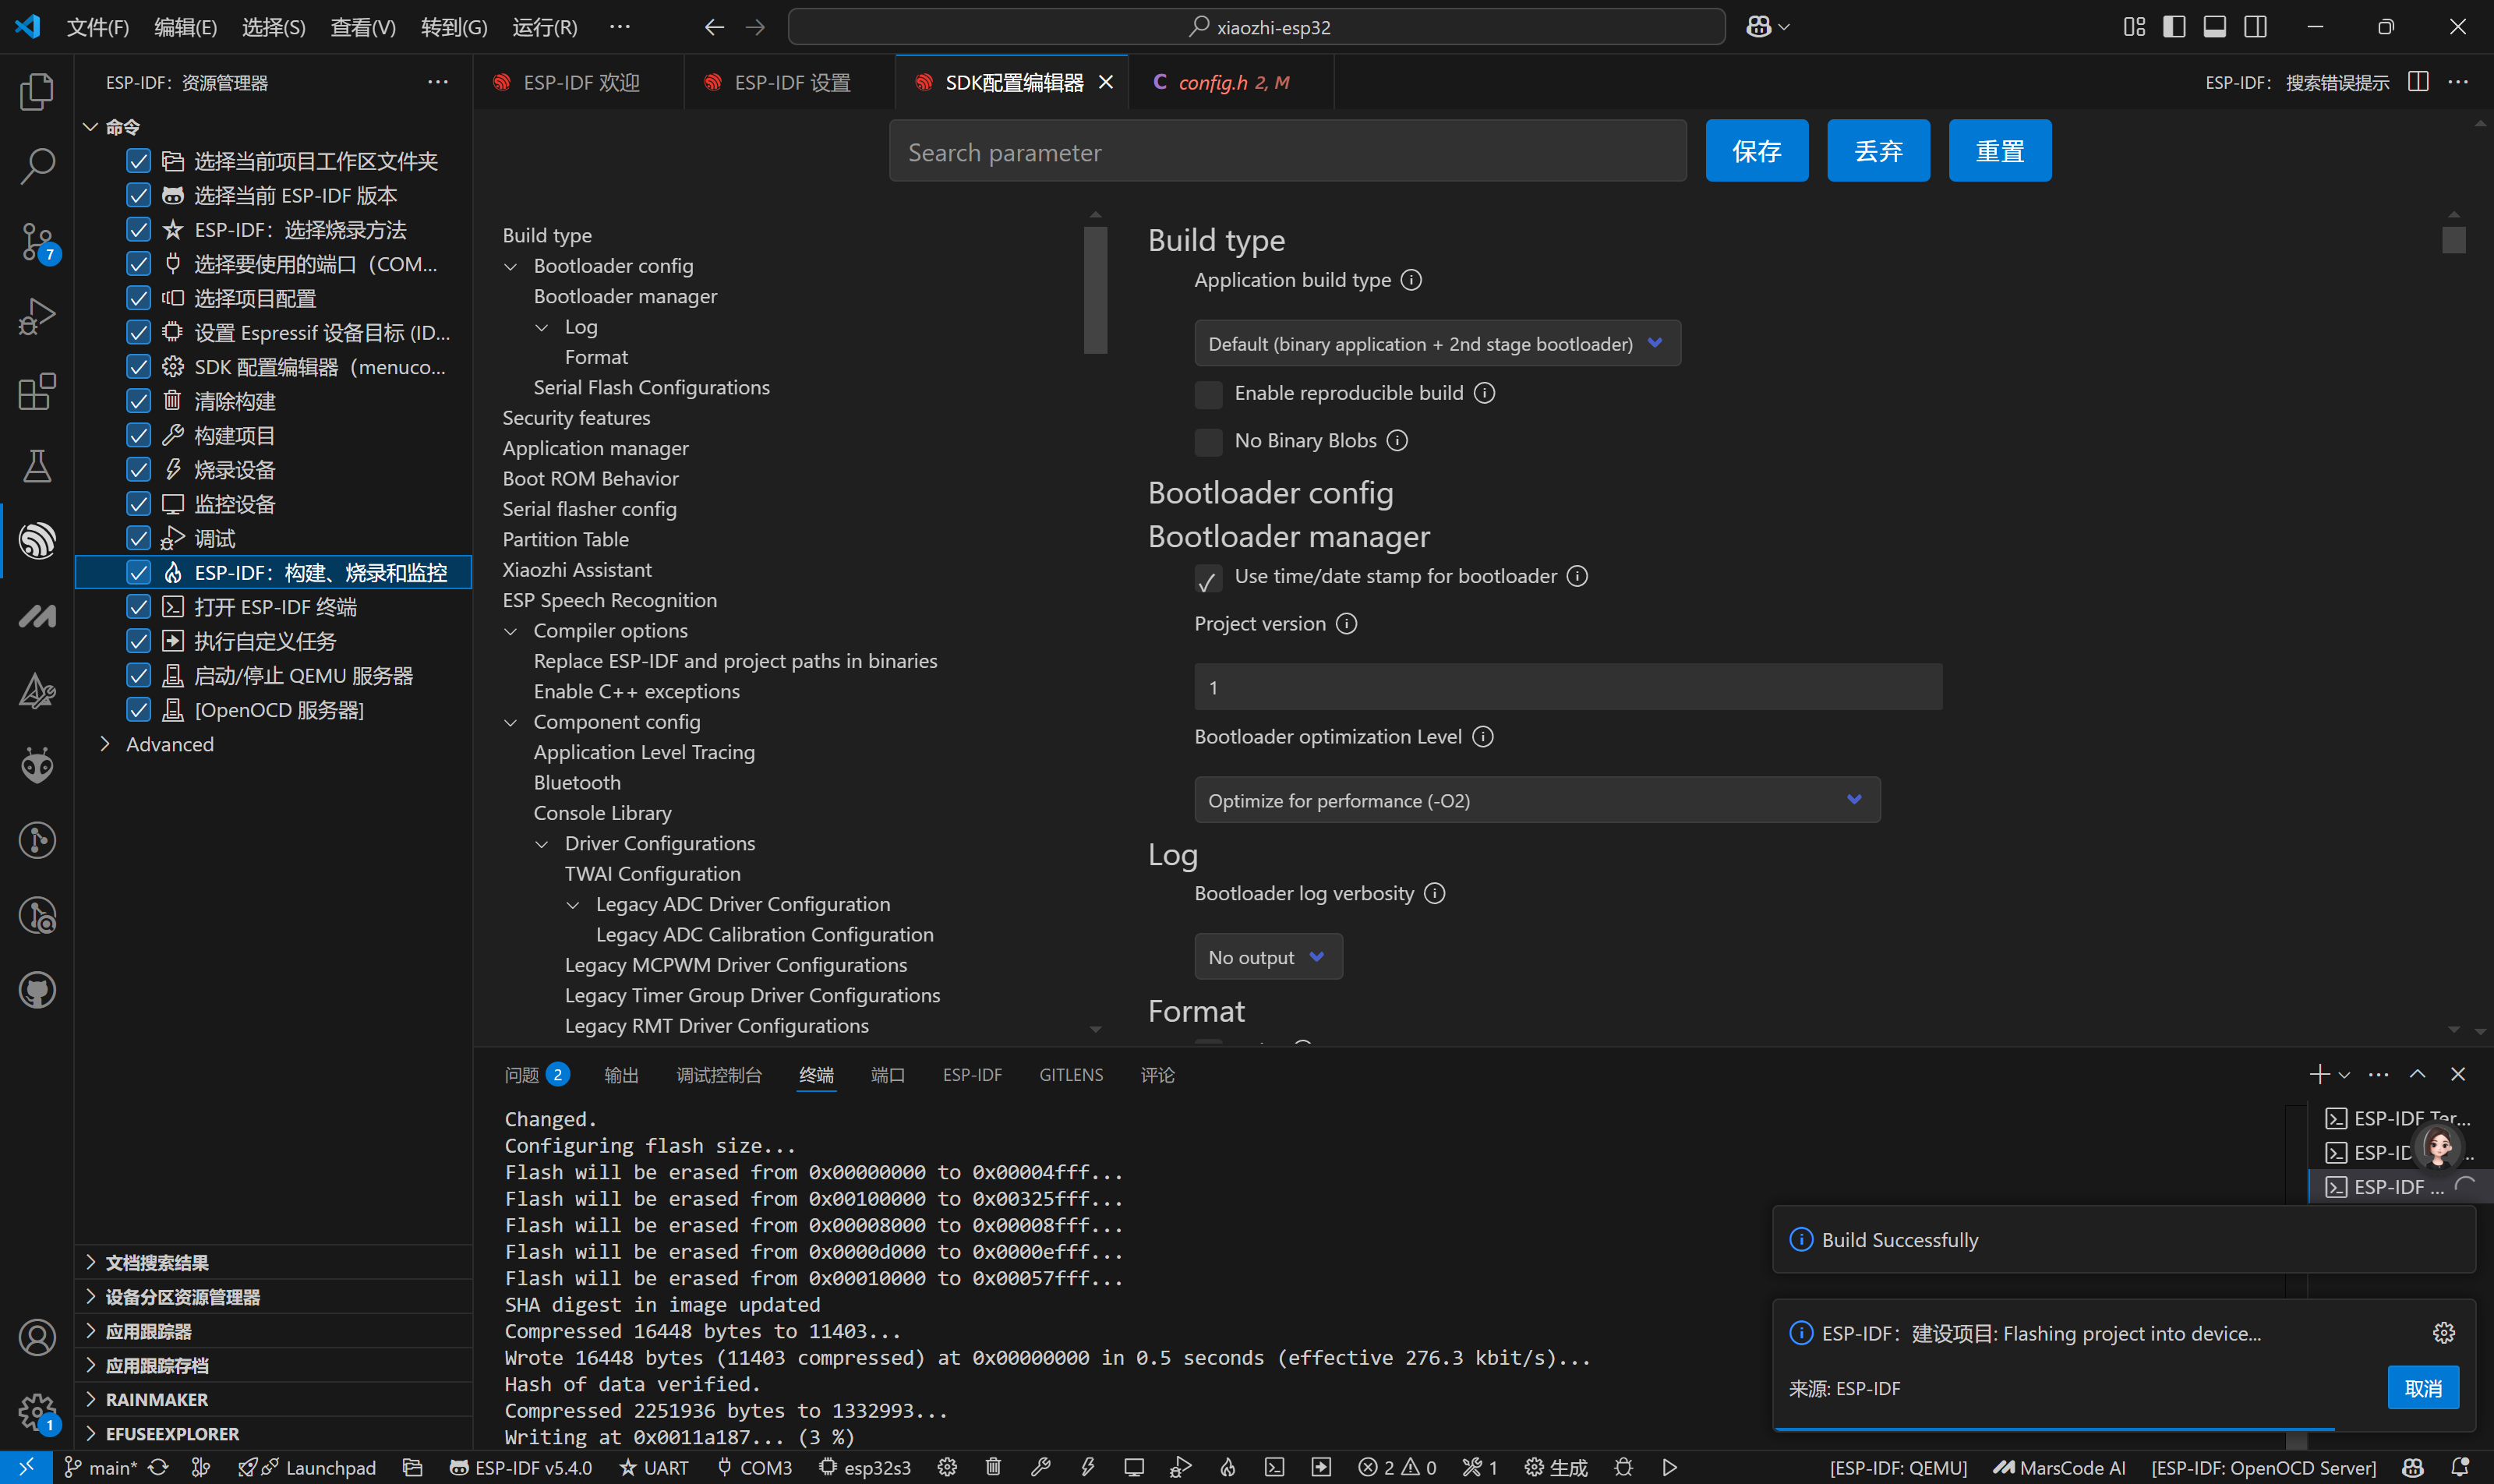This screenshot has height=1484, width=2494.
Task: Open the ESP-IDF Explorer in activity bar
Action: pyautogui.click(x=37, y=541)
